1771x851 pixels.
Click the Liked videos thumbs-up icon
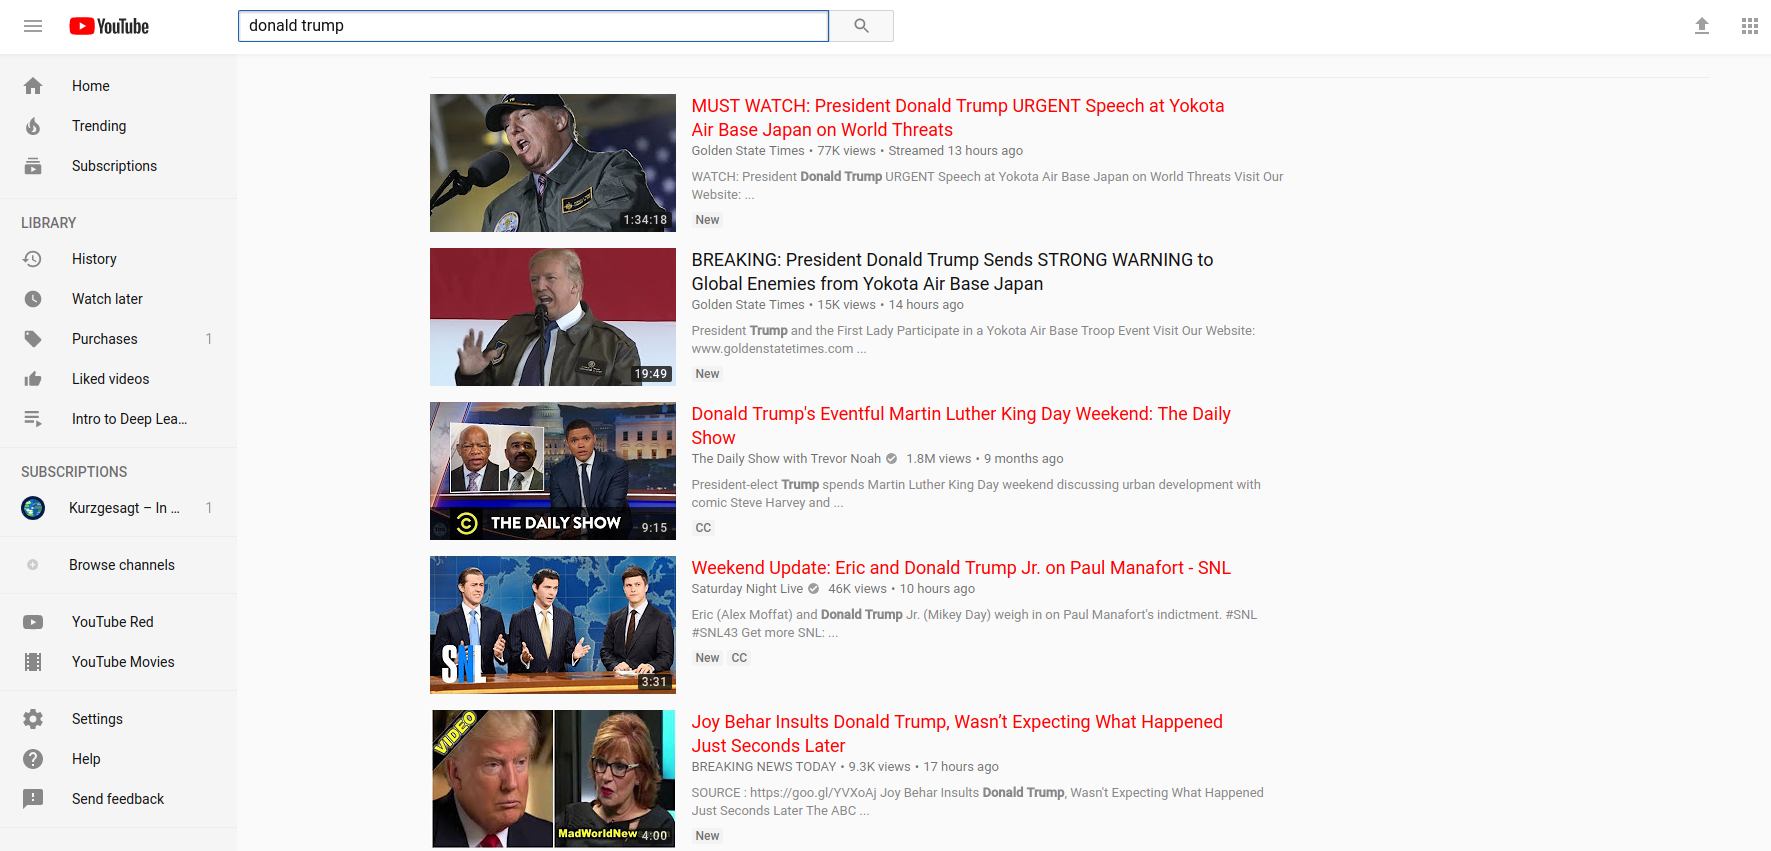tap(33, 379)
